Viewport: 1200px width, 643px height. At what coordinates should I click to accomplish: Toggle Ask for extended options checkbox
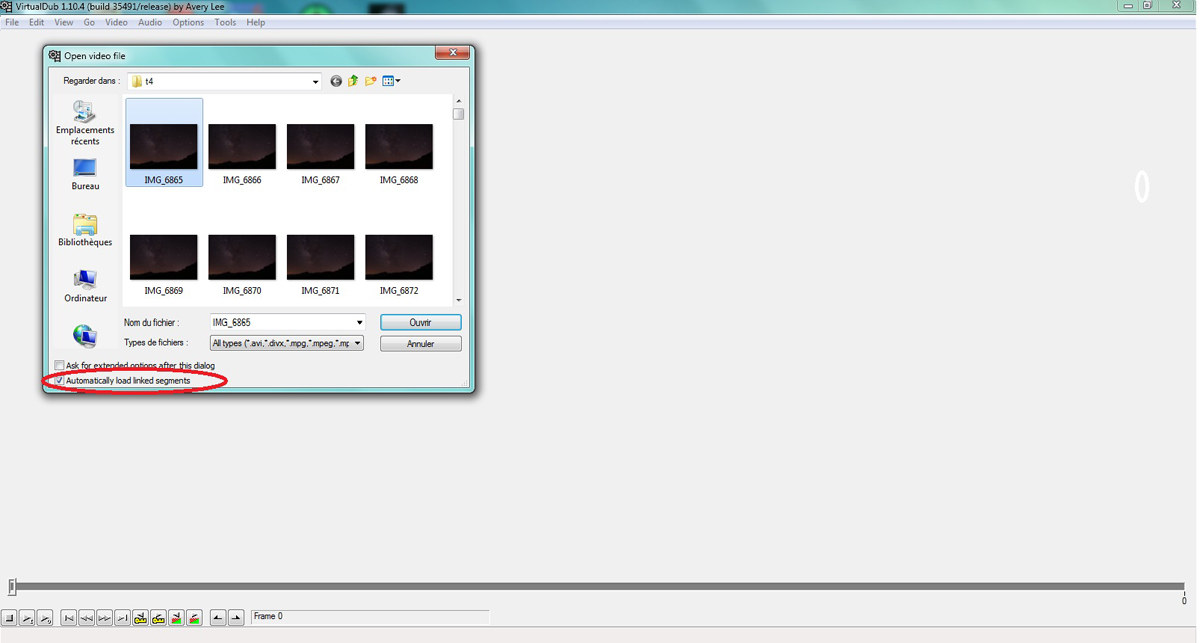tap(59, 365)
